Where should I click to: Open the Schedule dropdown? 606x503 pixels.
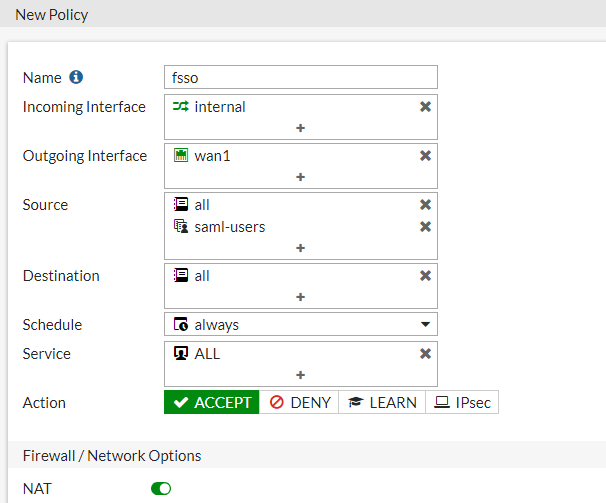[301, 324]
